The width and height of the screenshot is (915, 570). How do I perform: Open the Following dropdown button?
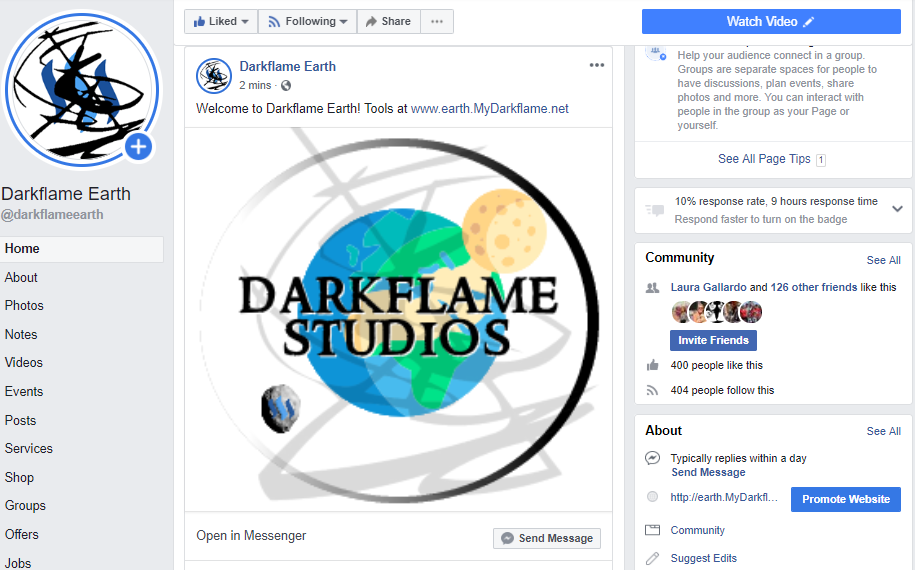tap(308, 22)
